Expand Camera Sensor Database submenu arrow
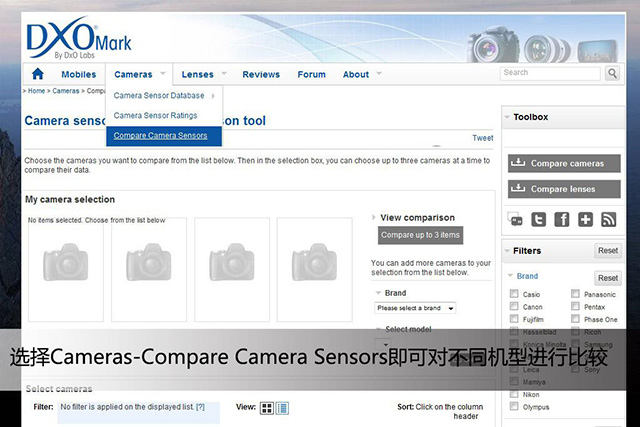Image resolution: width=640 pixels, height=427 pixels. [213, 96]
